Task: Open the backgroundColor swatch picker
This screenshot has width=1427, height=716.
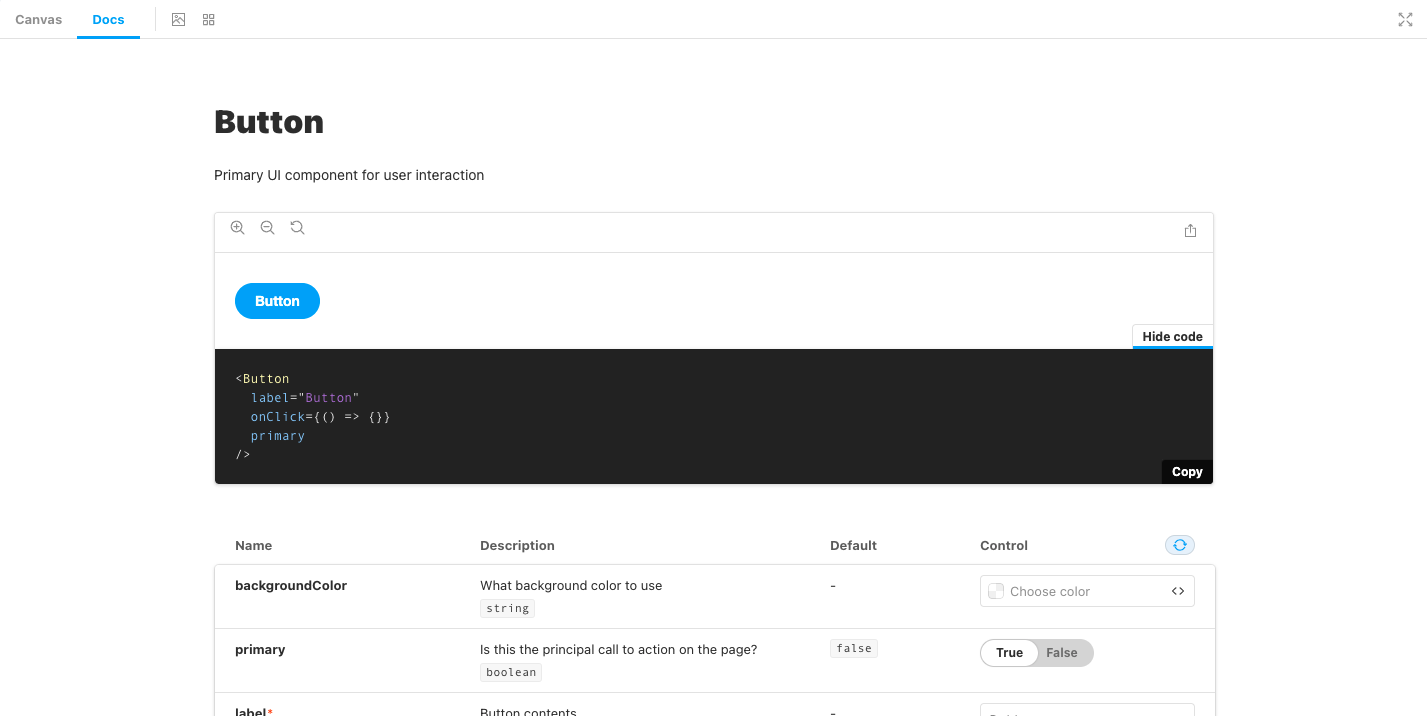Action: point(996,591)
